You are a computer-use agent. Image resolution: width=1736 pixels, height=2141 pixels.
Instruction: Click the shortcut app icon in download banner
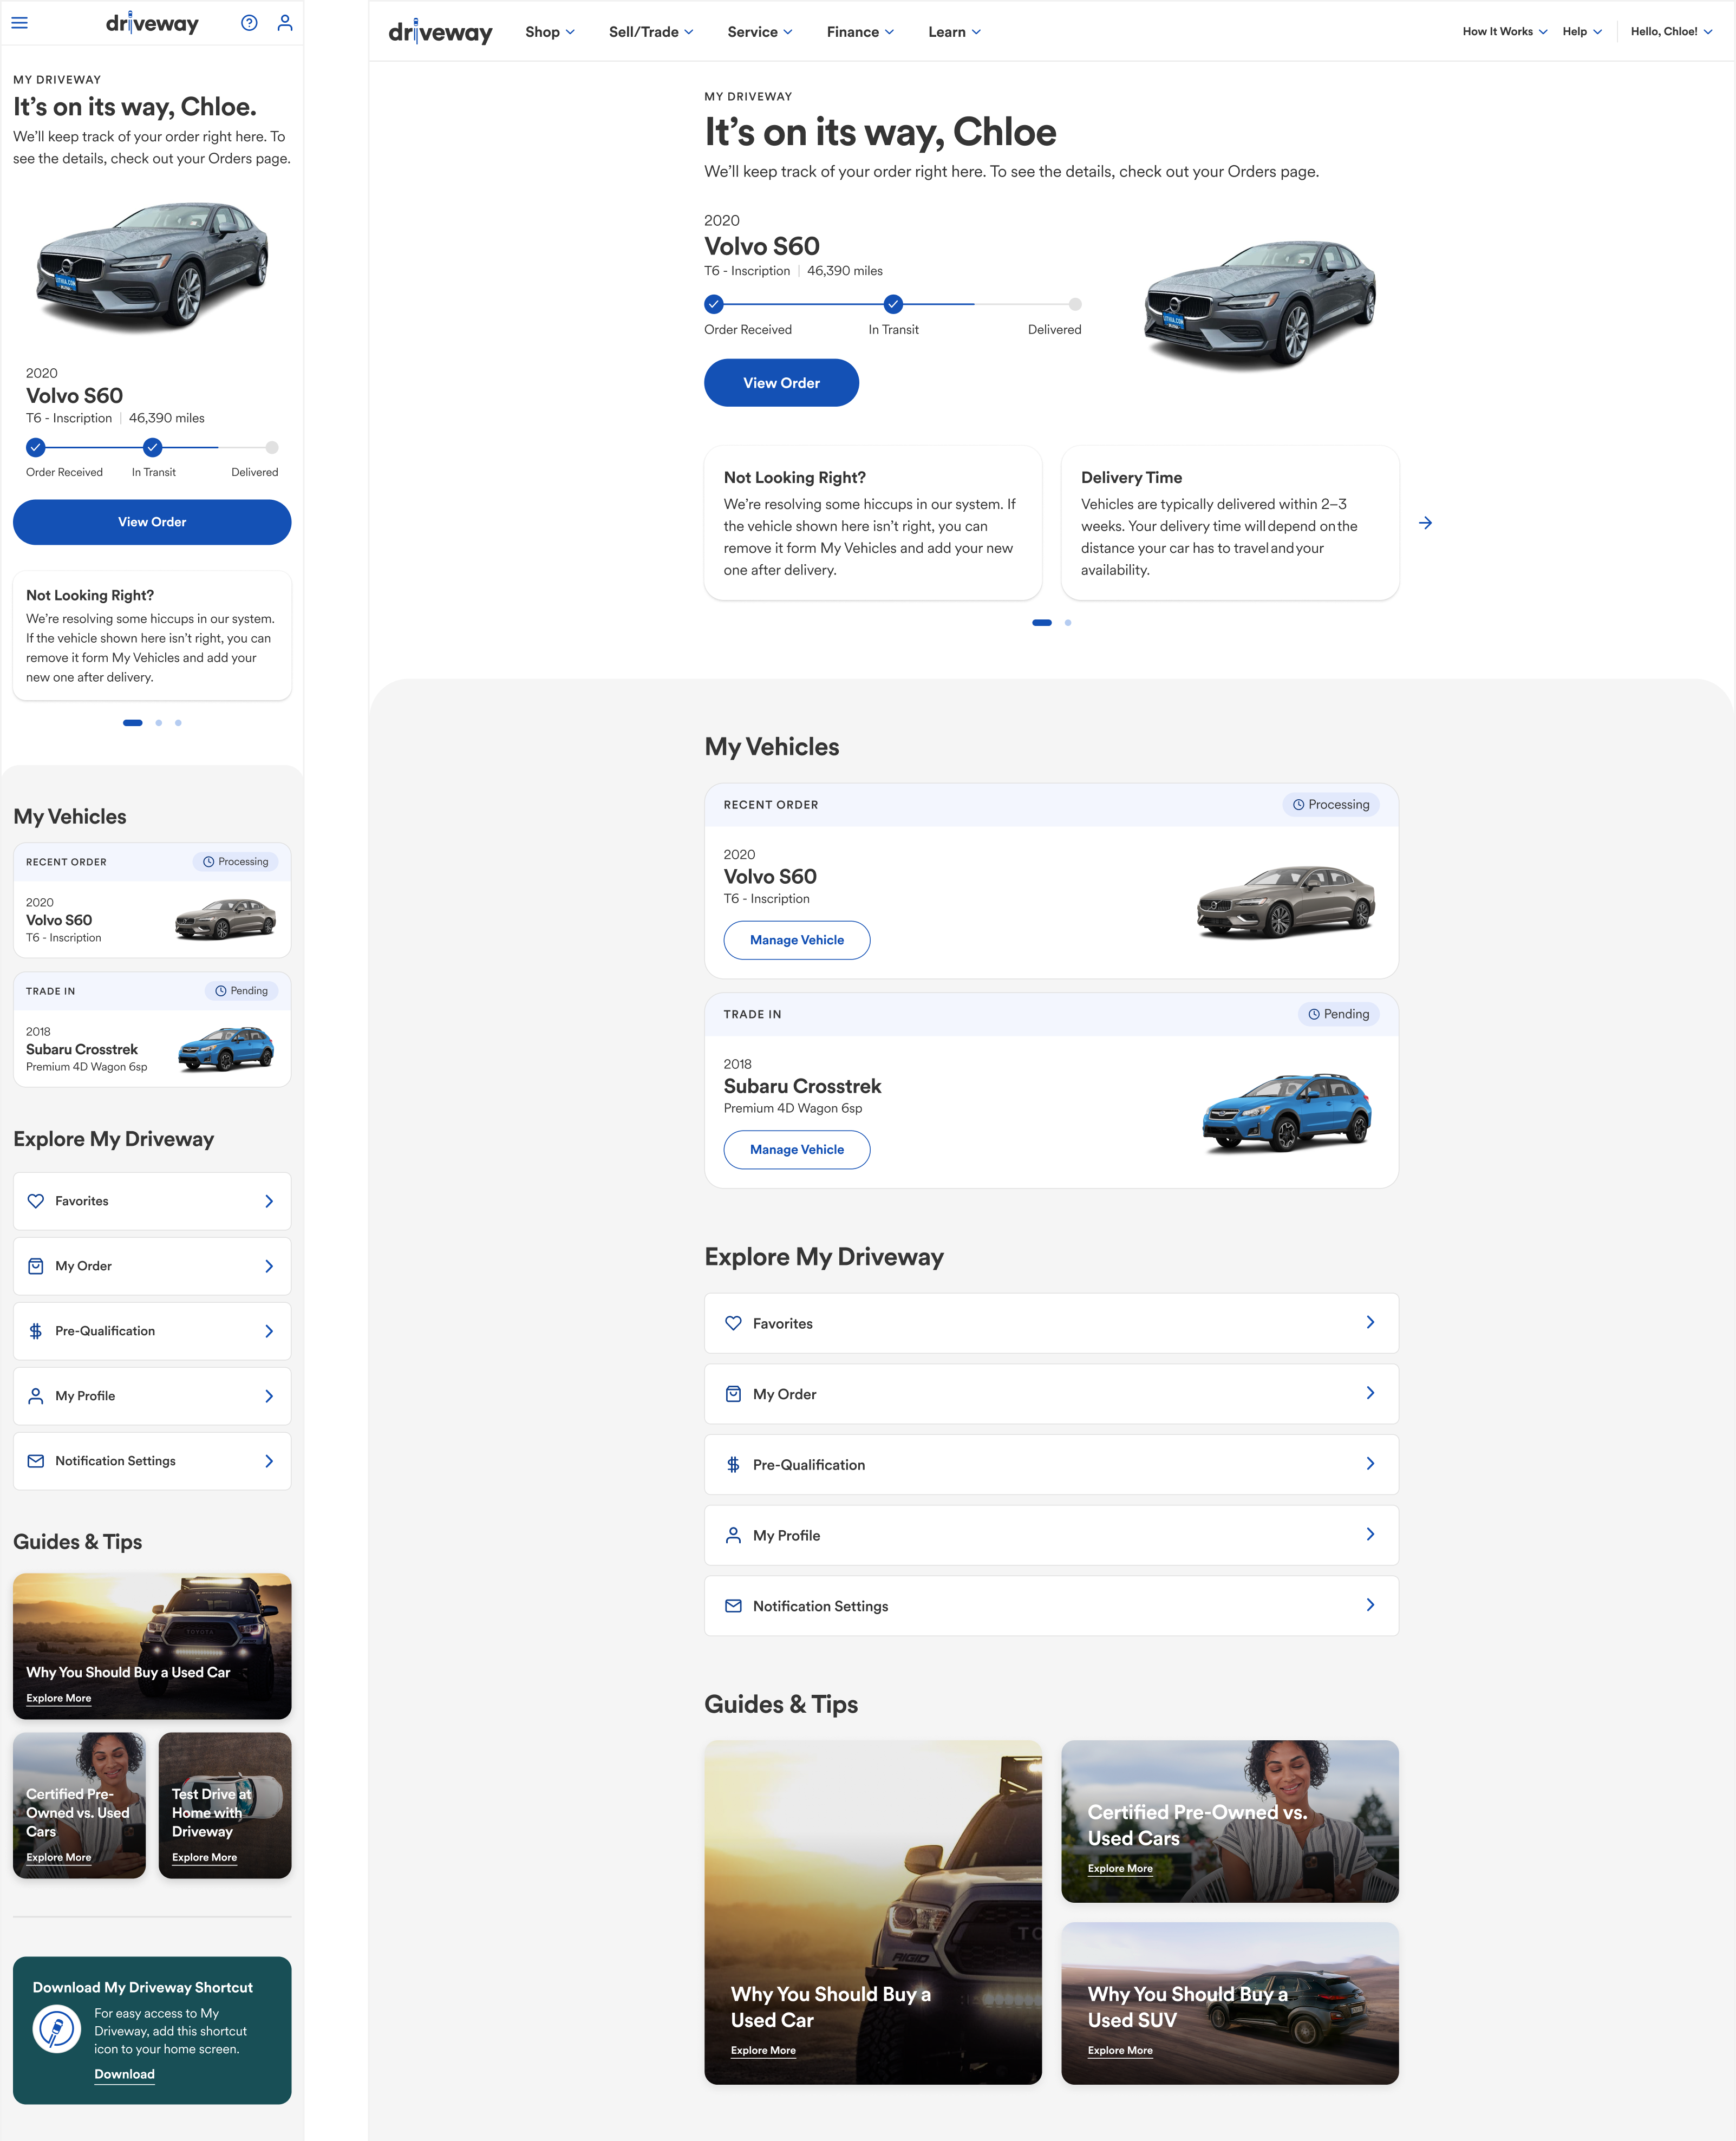coord(57,2030)
